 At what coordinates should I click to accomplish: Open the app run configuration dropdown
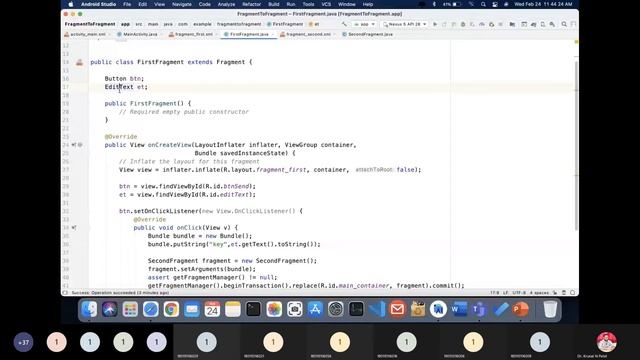(364, 24)
